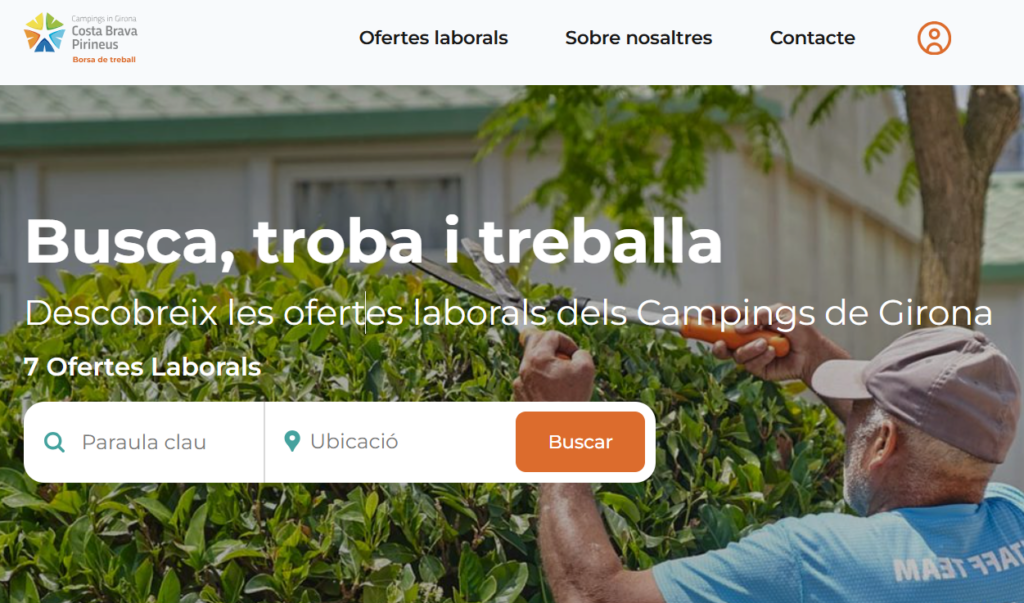Click the magnifying glass search icon

coord(54,442)
